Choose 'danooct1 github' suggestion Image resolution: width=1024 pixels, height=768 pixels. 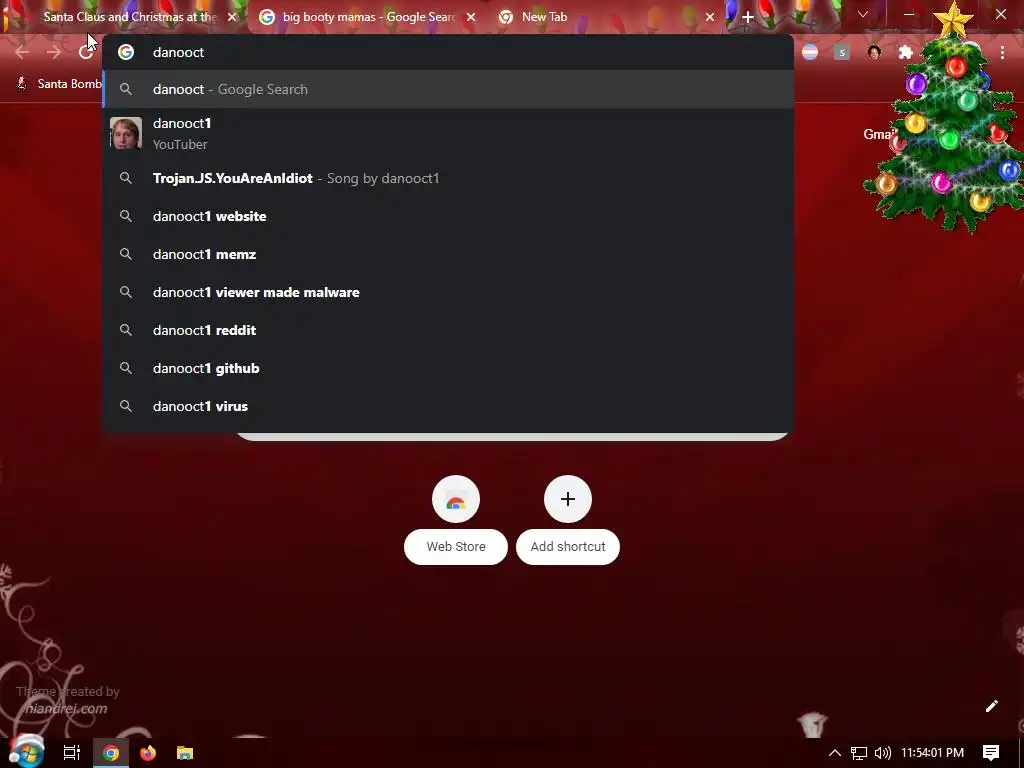[x=448, y=368]
